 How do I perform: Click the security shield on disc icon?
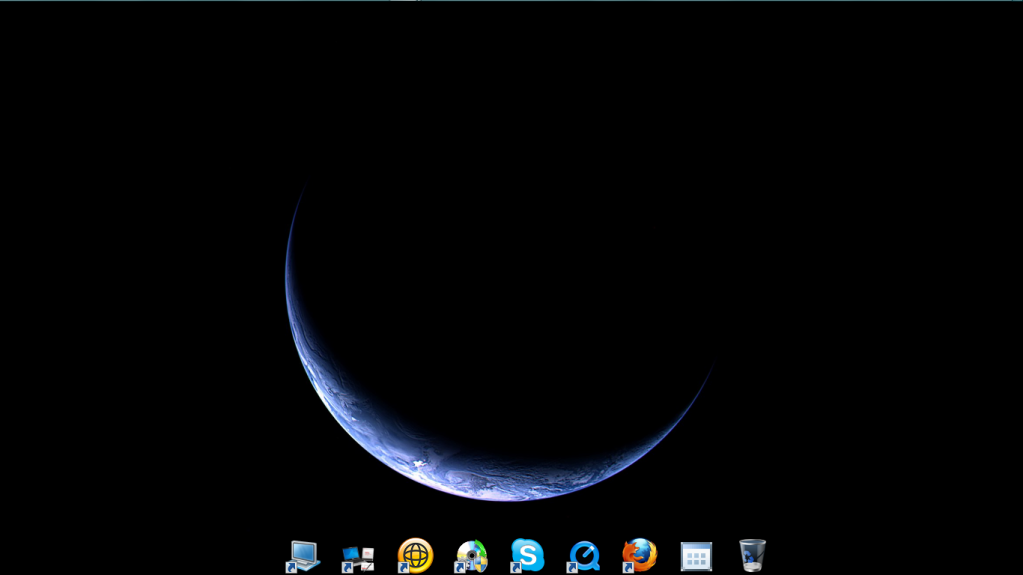[480, 563]
